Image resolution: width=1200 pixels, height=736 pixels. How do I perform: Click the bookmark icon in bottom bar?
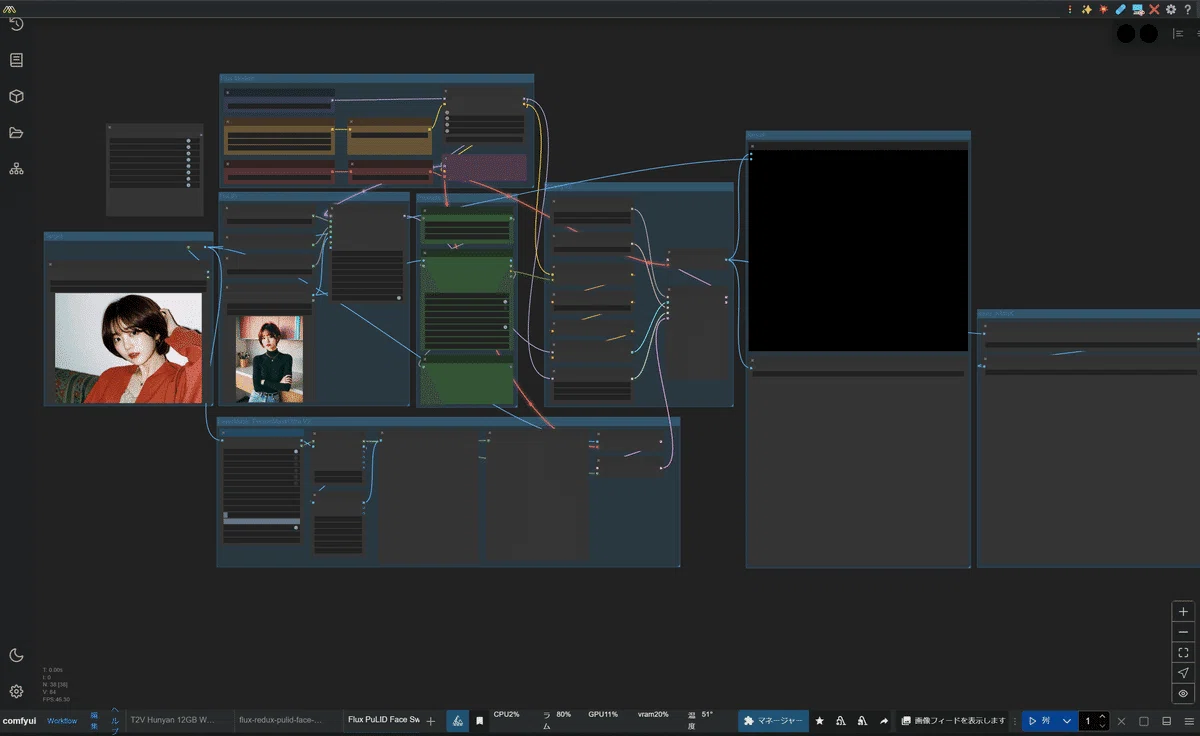(480, 721)
